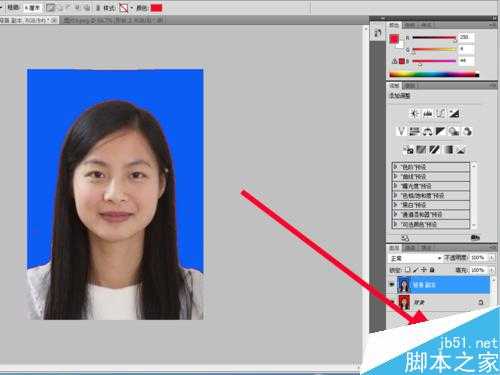Click the clip-to-layer icon at the adjustments panel bottom right
Image resolution: width=500 pixels, height=375 pixels.
[x=475, y=238]
